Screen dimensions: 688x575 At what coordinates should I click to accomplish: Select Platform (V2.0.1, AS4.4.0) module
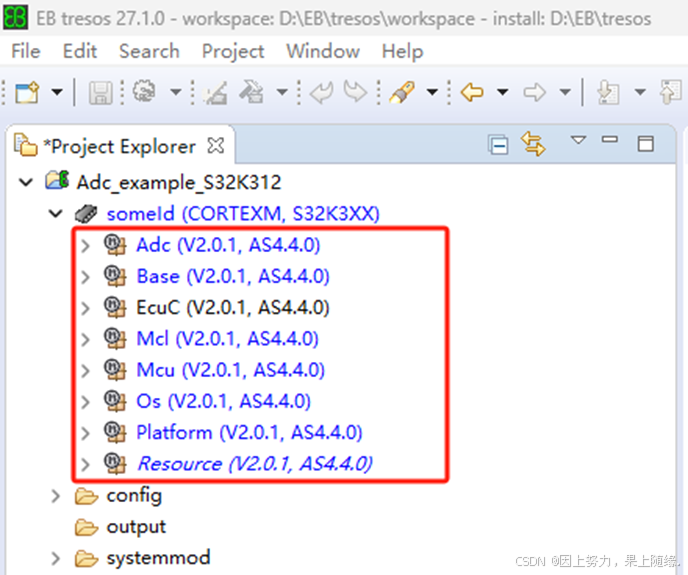click(249, 433)
